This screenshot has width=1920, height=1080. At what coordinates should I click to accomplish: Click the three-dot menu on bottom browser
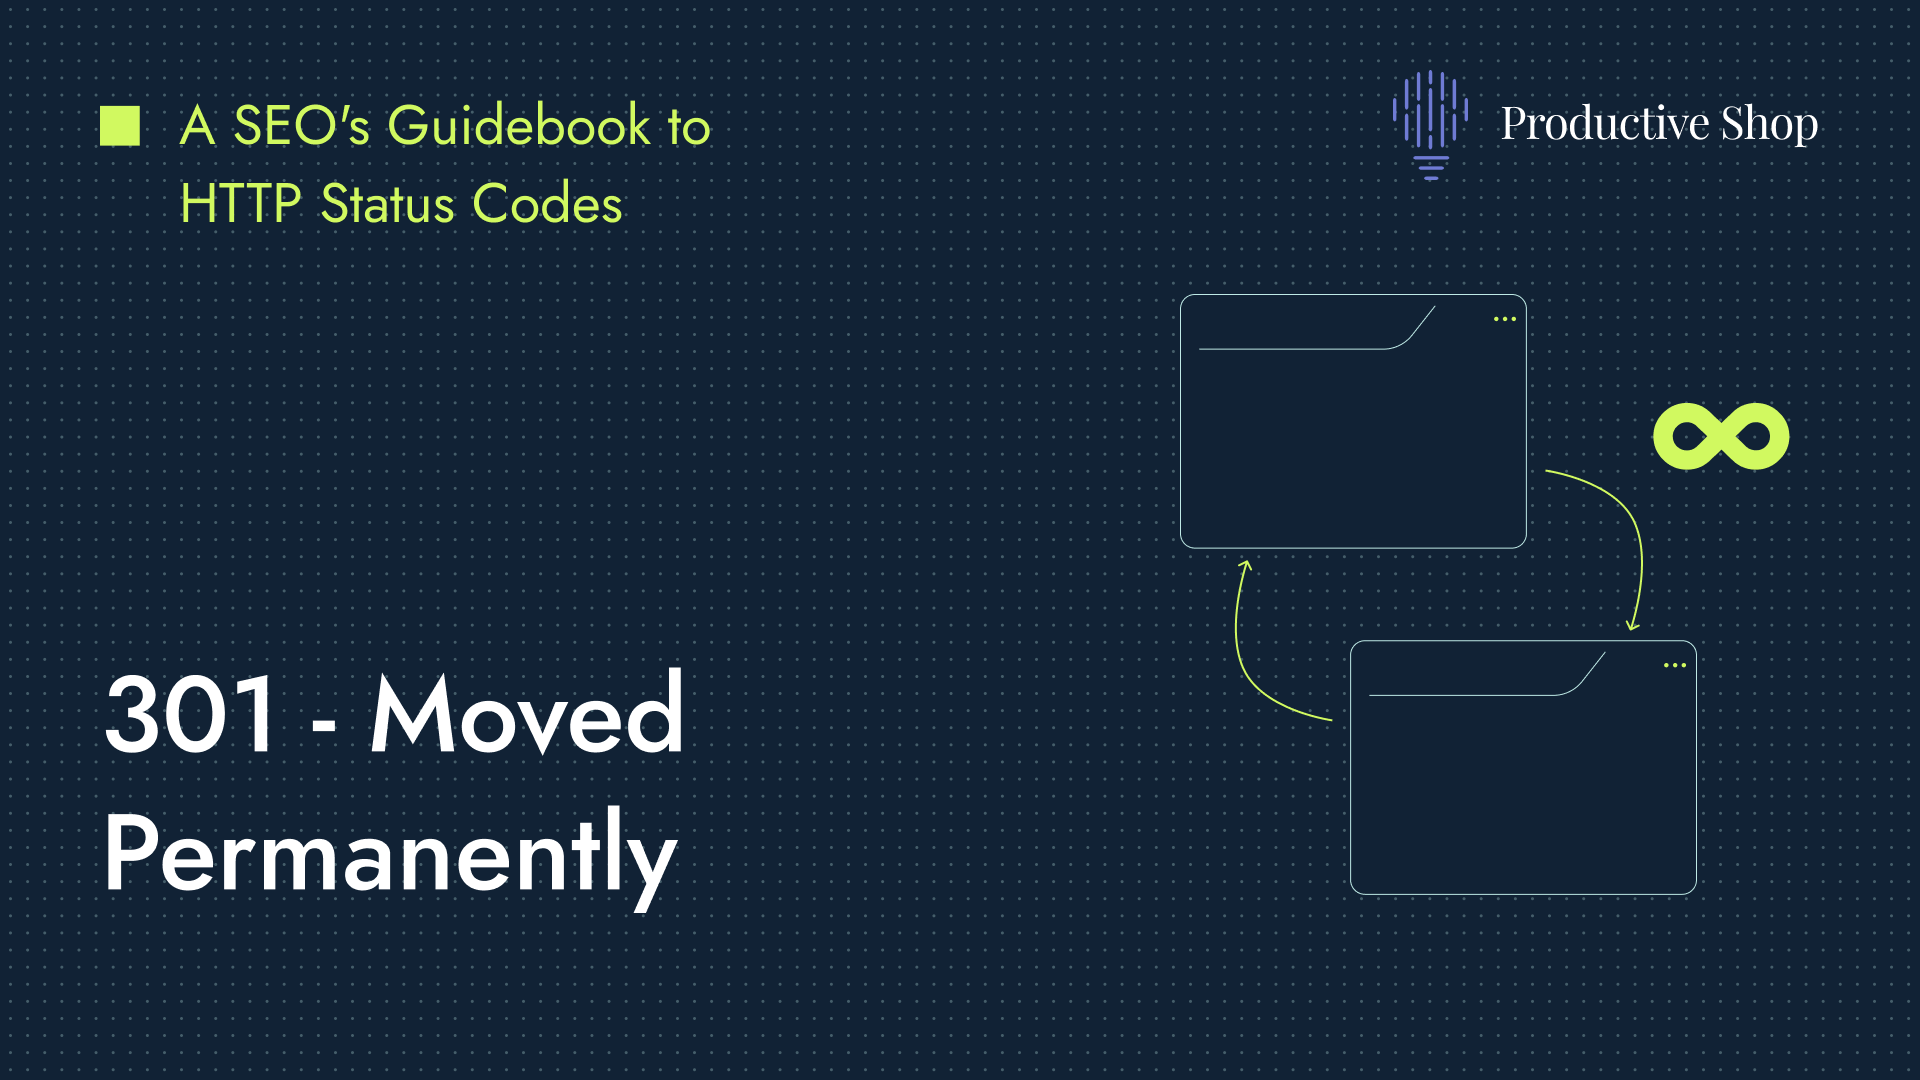point(1676,663)
